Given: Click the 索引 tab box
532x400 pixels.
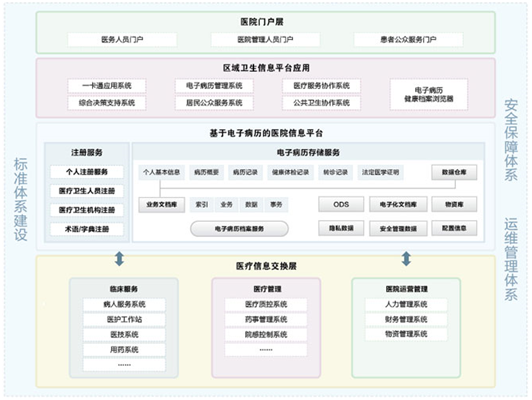Looking at the screenshot, I should [202, 205].
